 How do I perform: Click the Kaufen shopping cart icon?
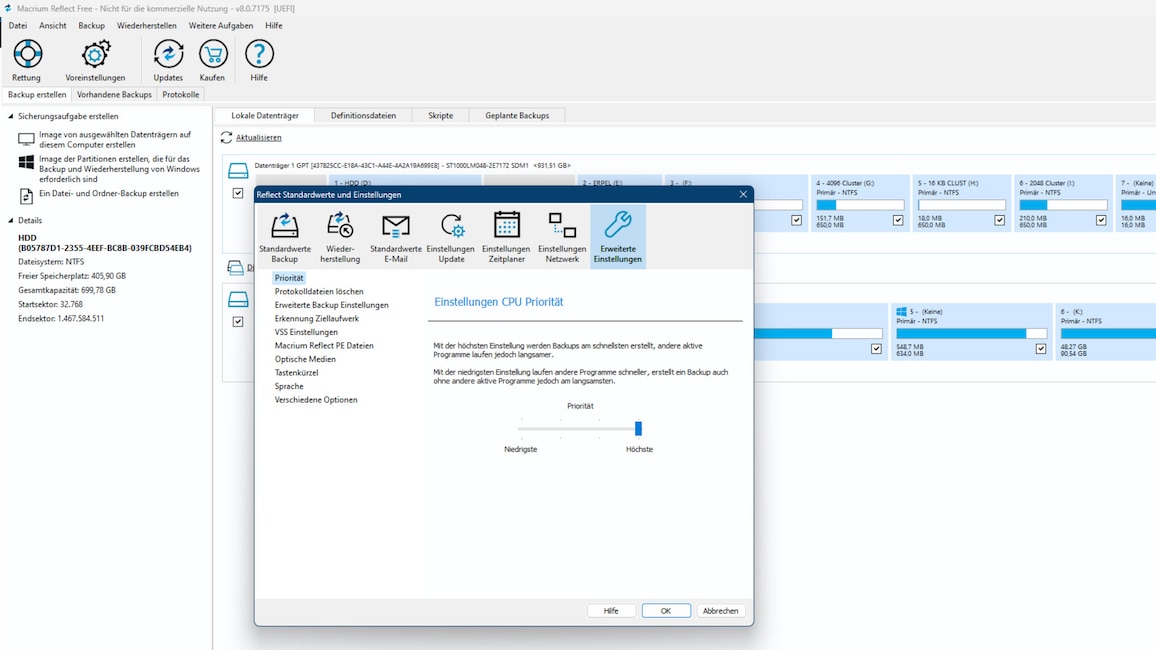point(212,55)
